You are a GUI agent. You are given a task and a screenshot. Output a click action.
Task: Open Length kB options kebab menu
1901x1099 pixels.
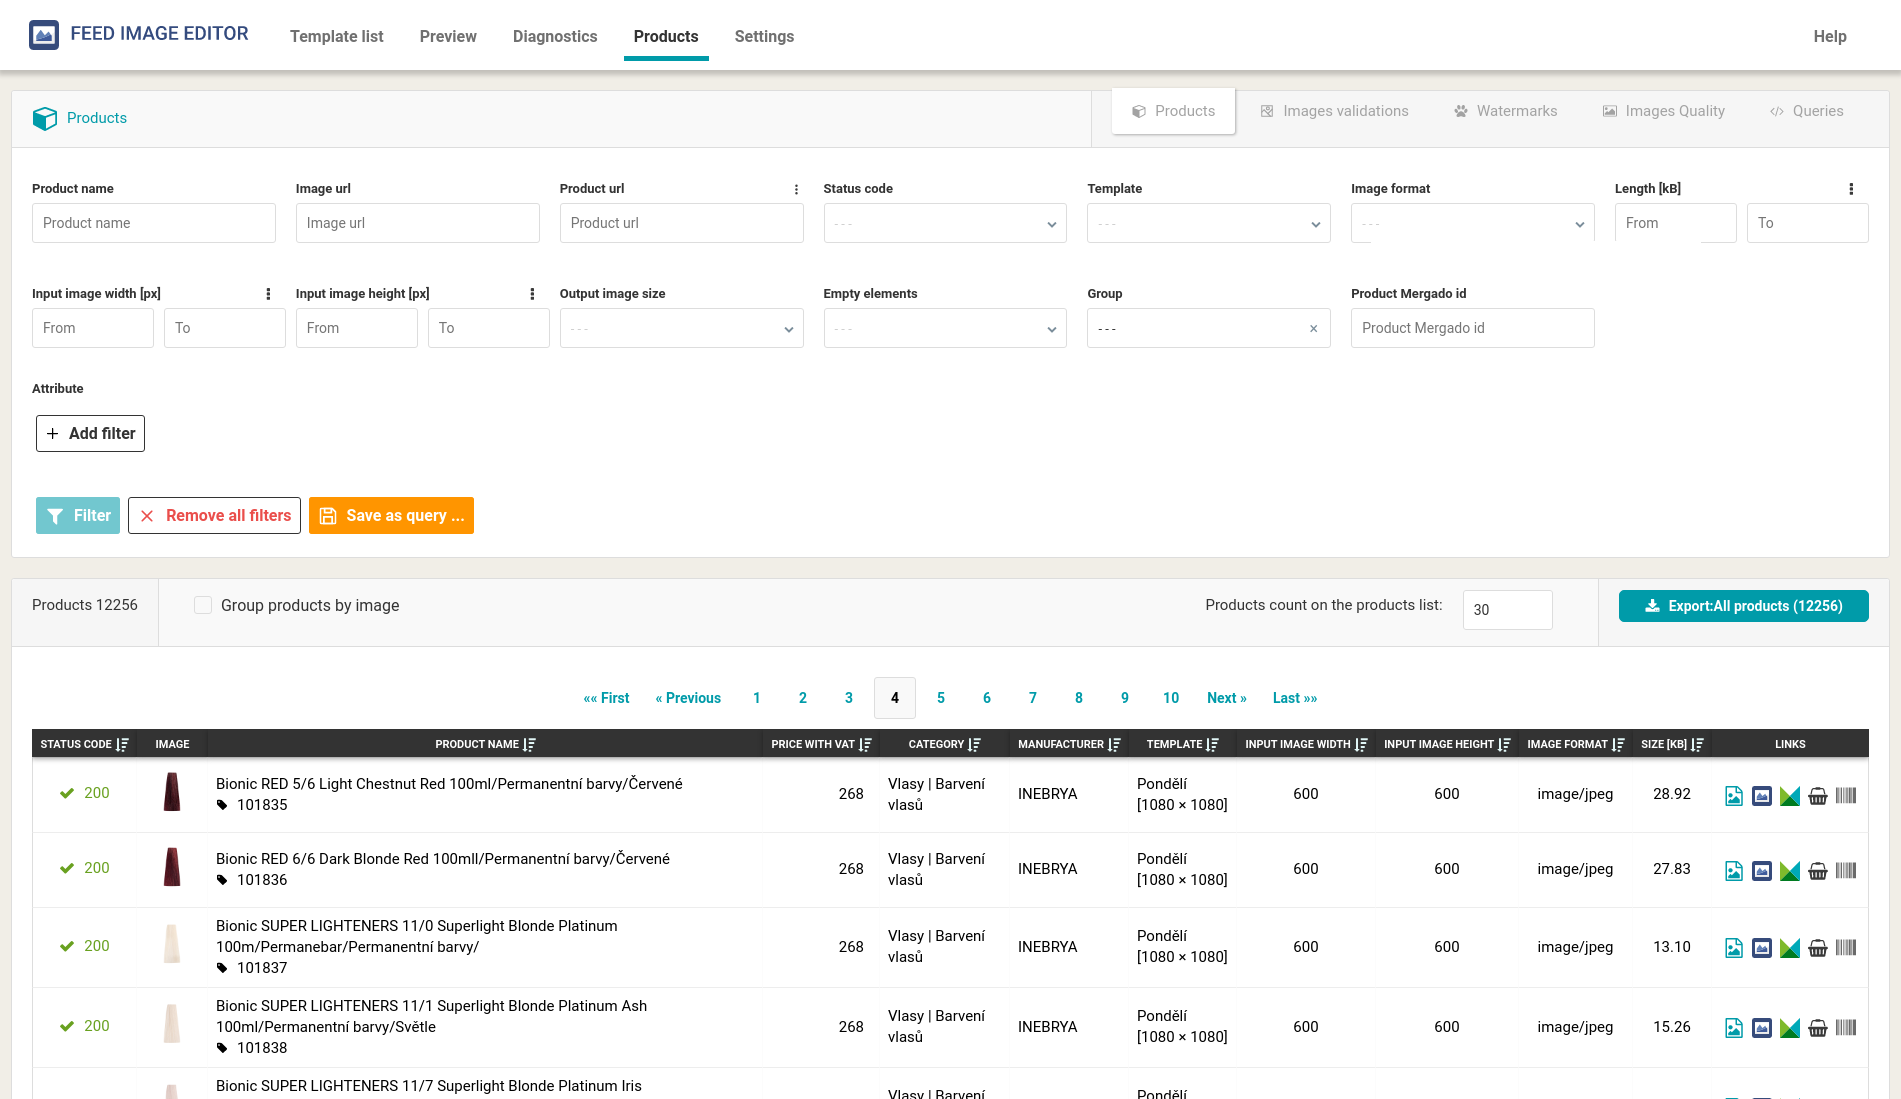1851,189
